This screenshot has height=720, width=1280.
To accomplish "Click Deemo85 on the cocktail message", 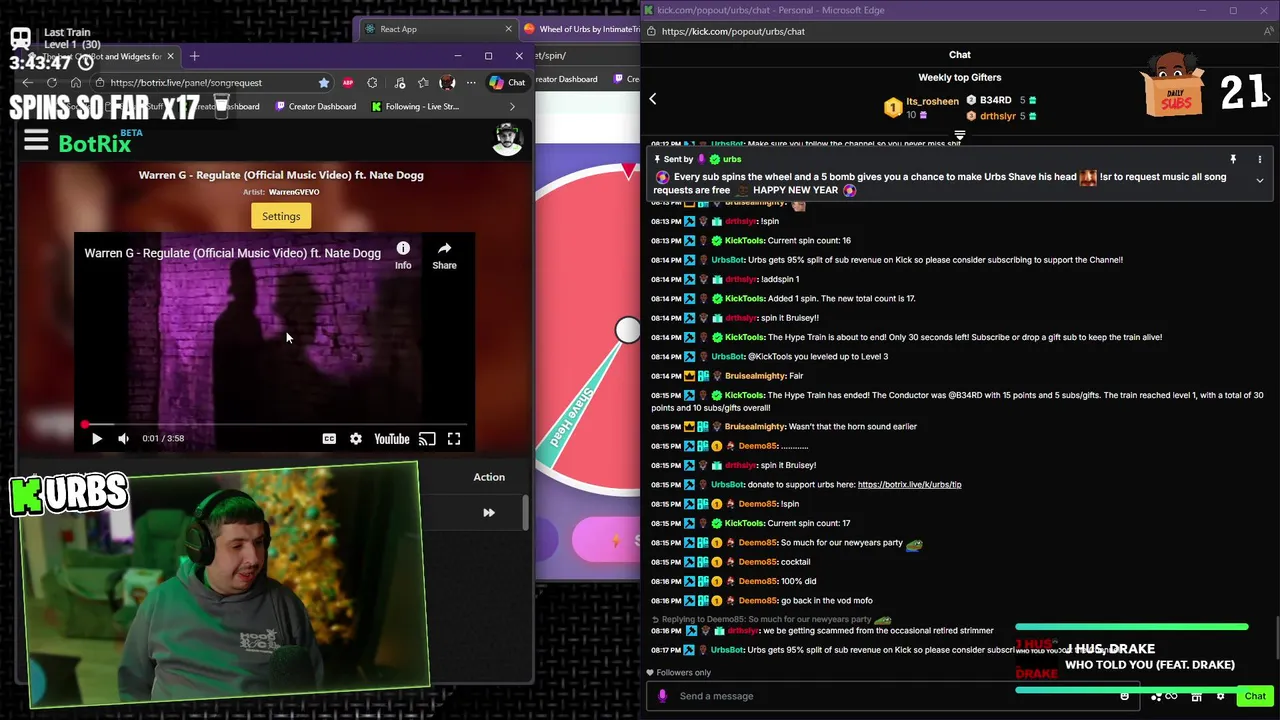I will 758,562.
